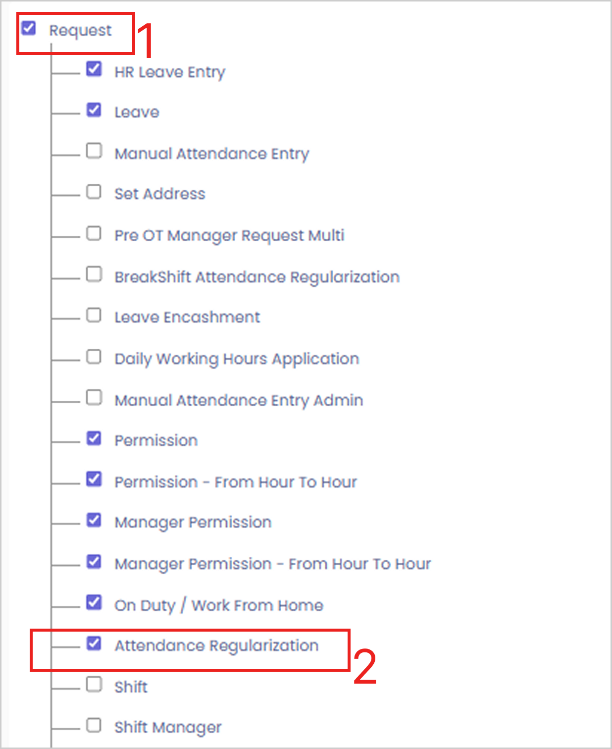Uncheck the Request parent checkbox

tap(29, 29)
